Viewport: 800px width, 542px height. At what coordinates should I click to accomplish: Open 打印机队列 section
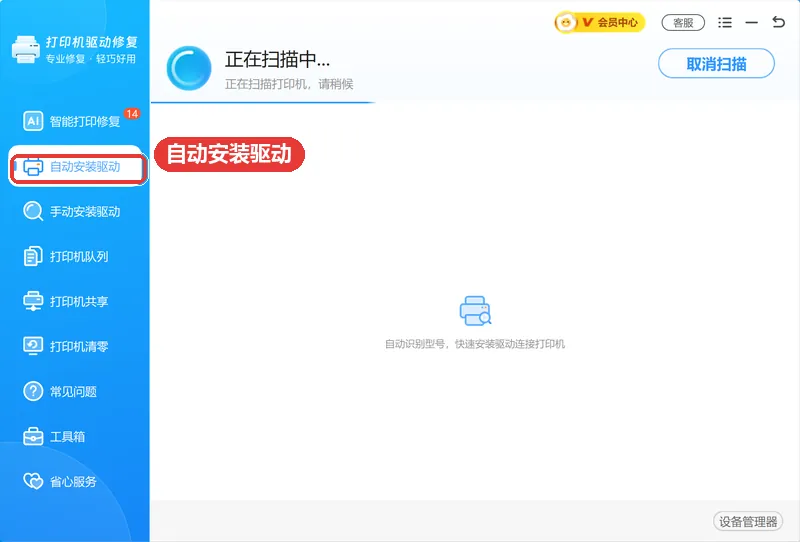click(77, 256)
